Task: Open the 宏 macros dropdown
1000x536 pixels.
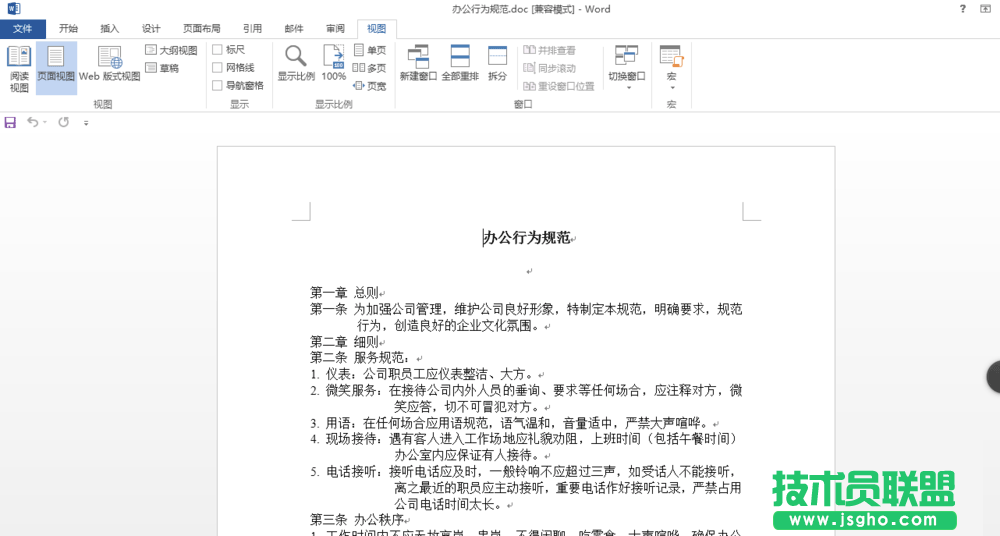Action: point(671,87)
